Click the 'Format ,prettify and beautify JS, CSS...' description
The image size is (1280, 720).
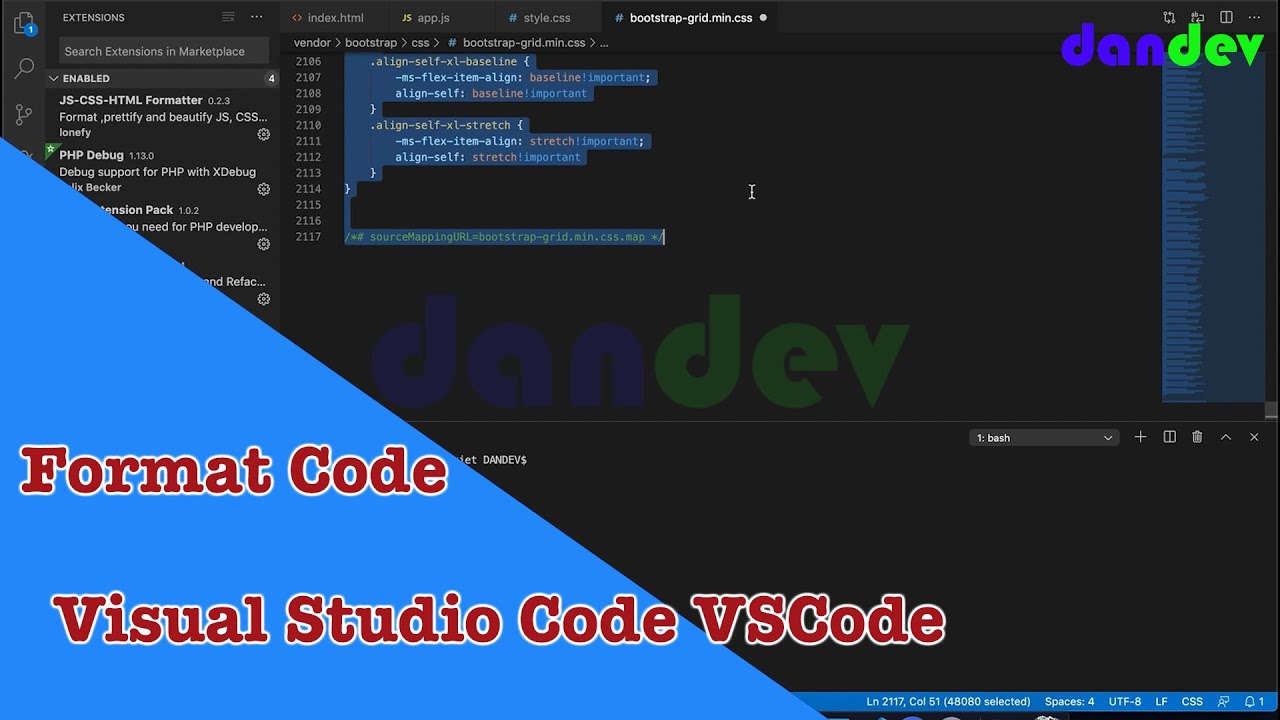163,117
